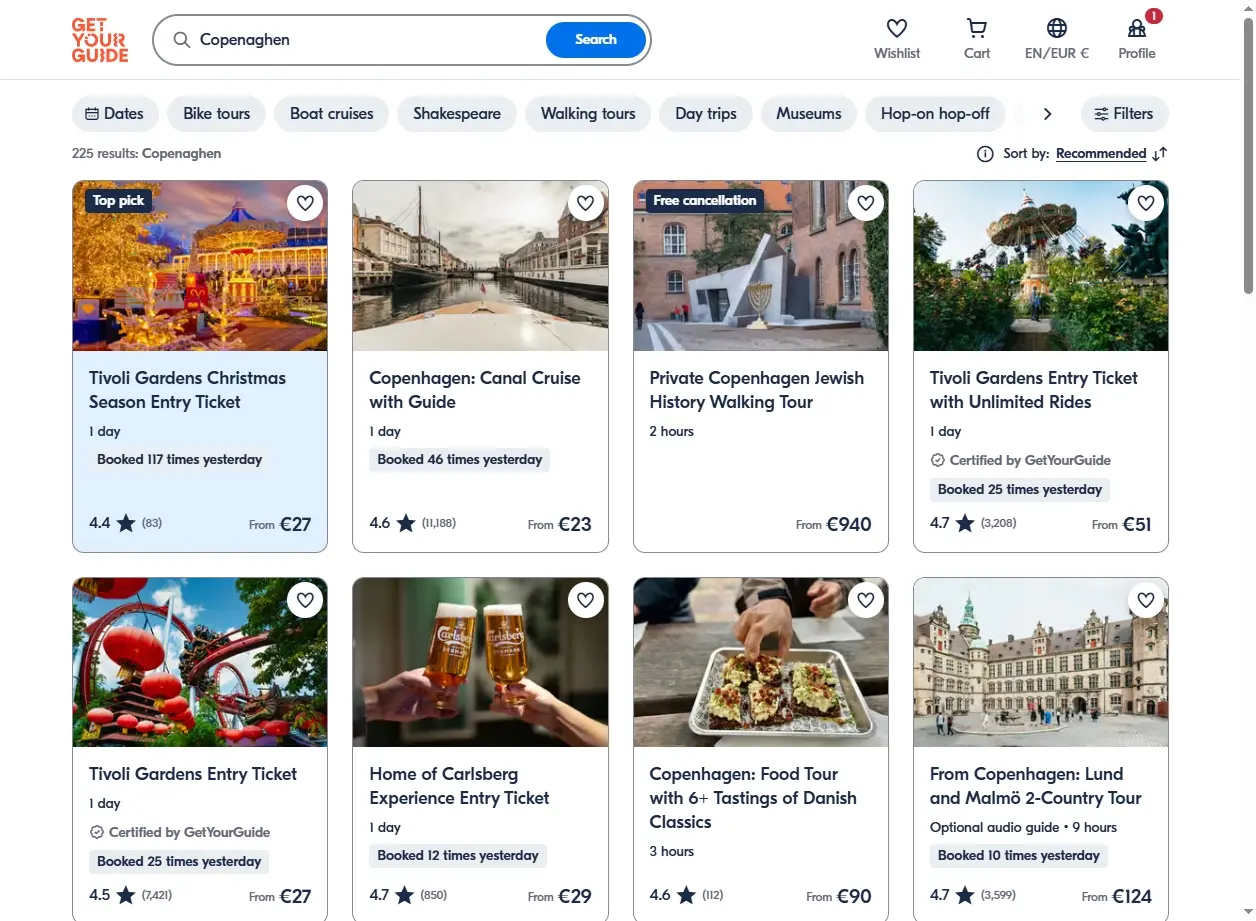
Task: Click the Danish open sandwiches thumbnail
Action: [761, 662]
